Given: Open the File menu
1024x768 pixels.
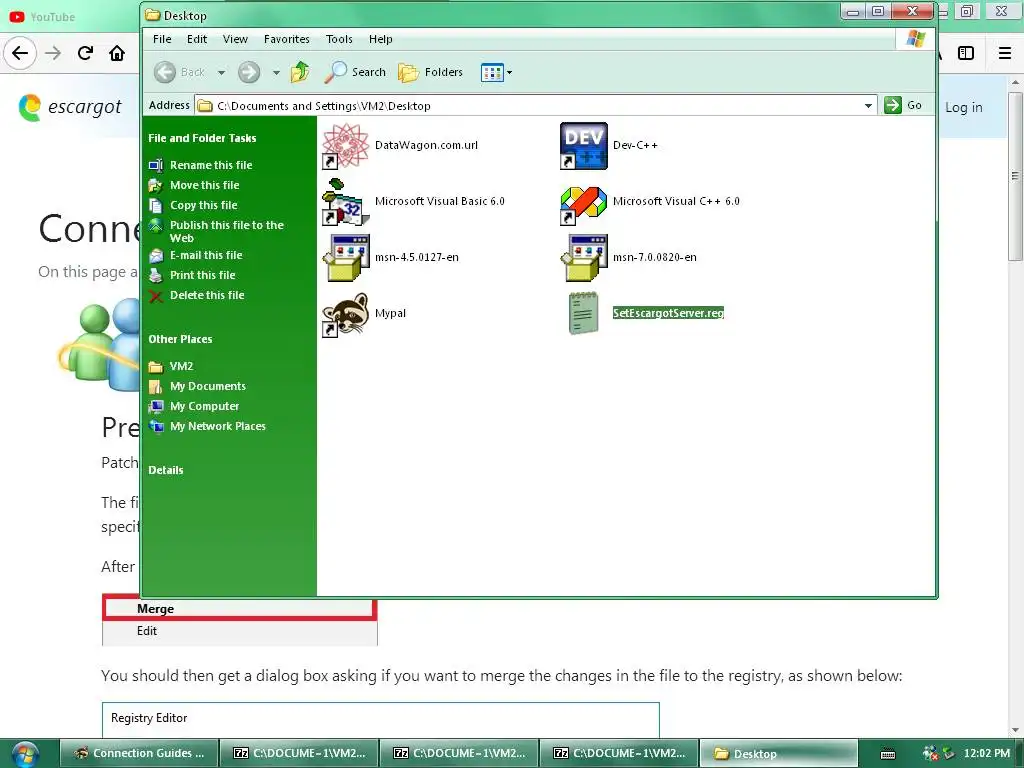Looking at the screenshot, I should coord(162,39).
